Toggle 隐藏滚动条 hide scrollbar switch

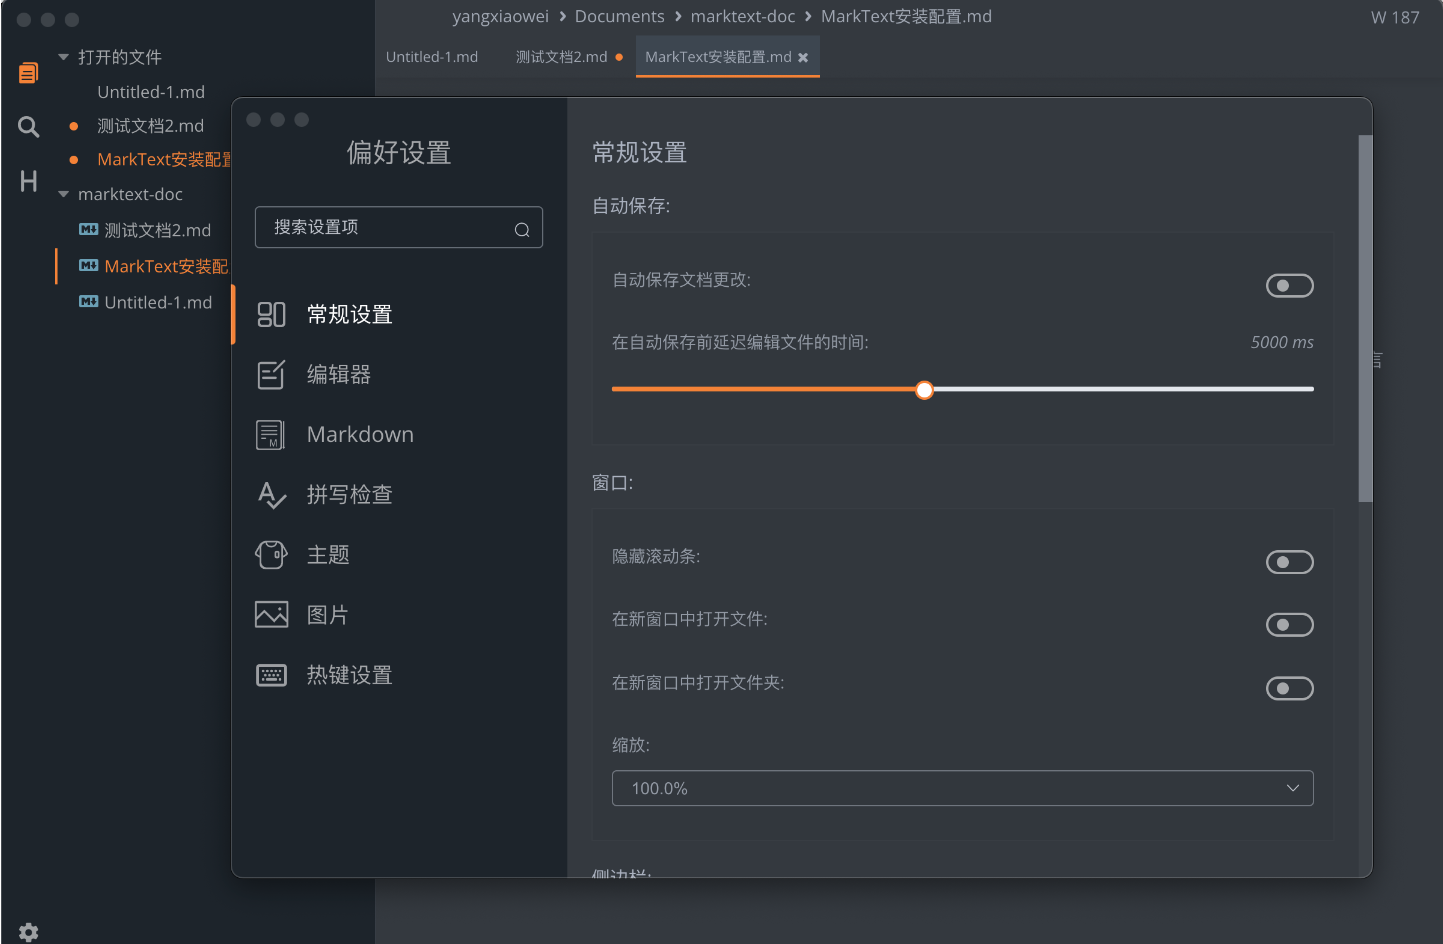(1289, 562)
